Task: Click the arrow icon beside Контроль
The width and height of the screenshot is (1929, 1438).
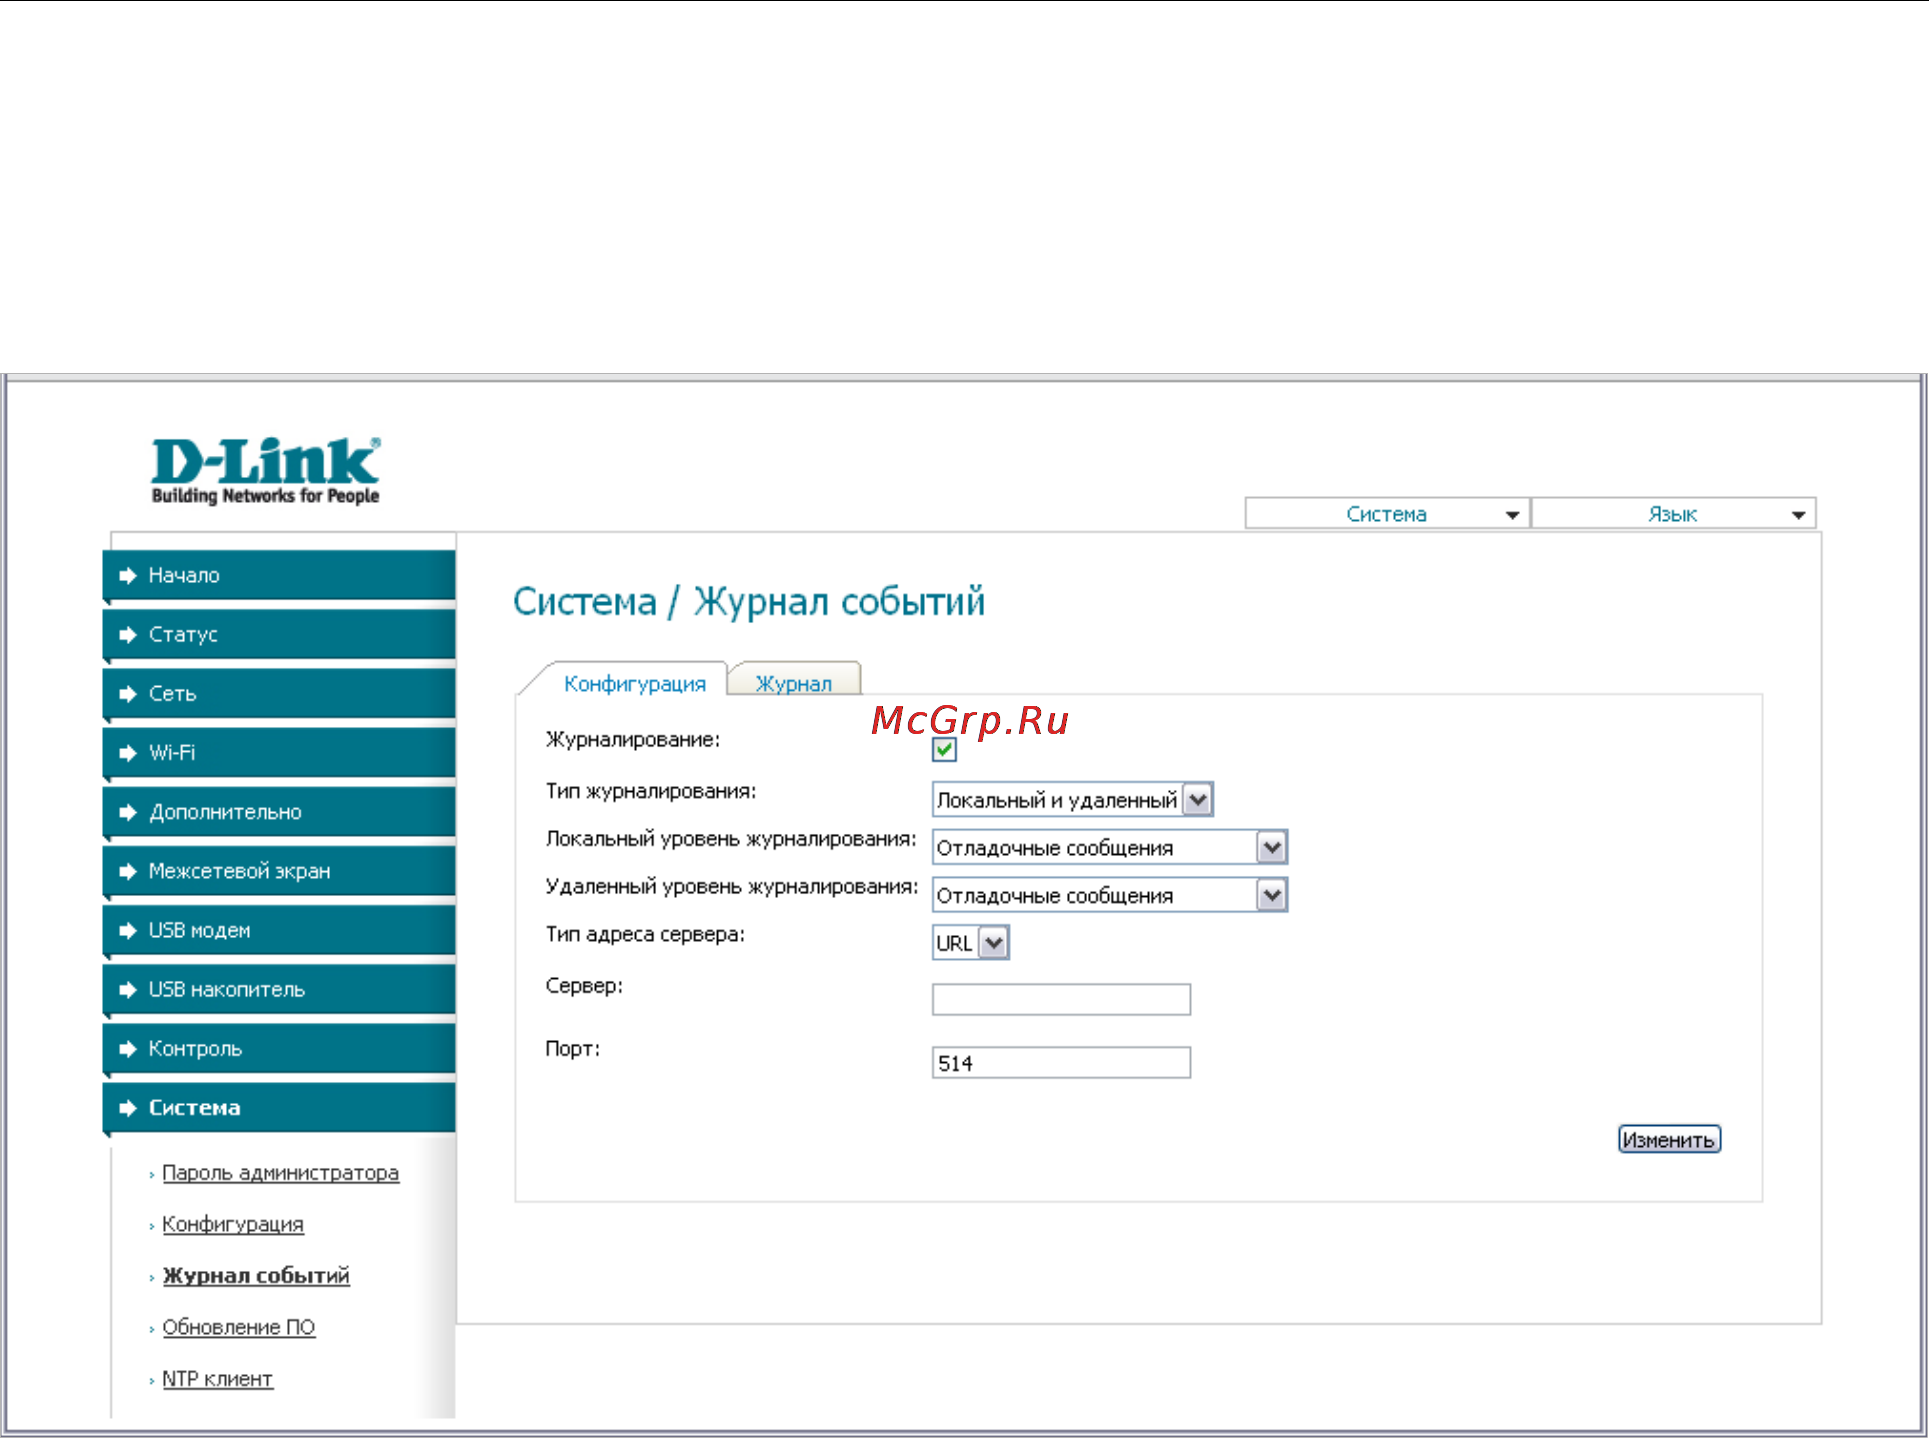Action: (127, 1048)
